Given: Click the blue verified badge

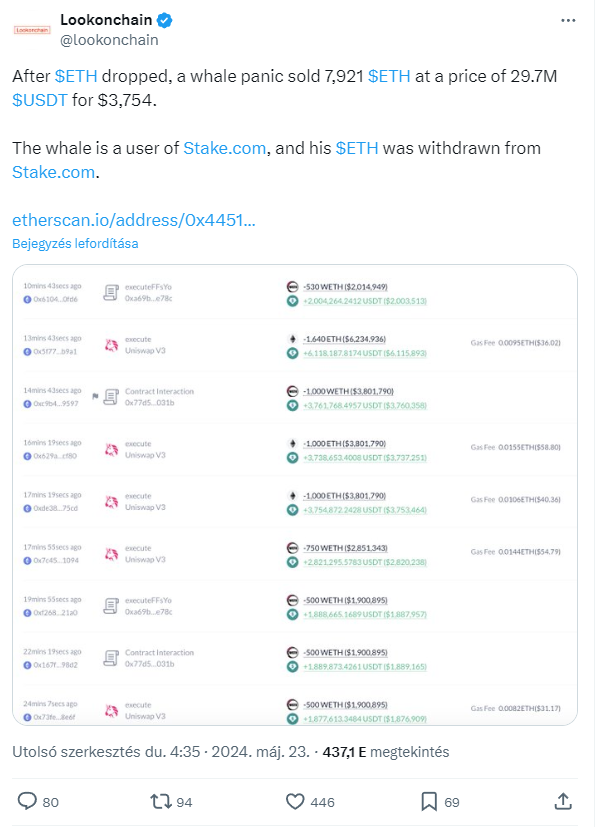Looking at the screenshot, I should (165, 21).
